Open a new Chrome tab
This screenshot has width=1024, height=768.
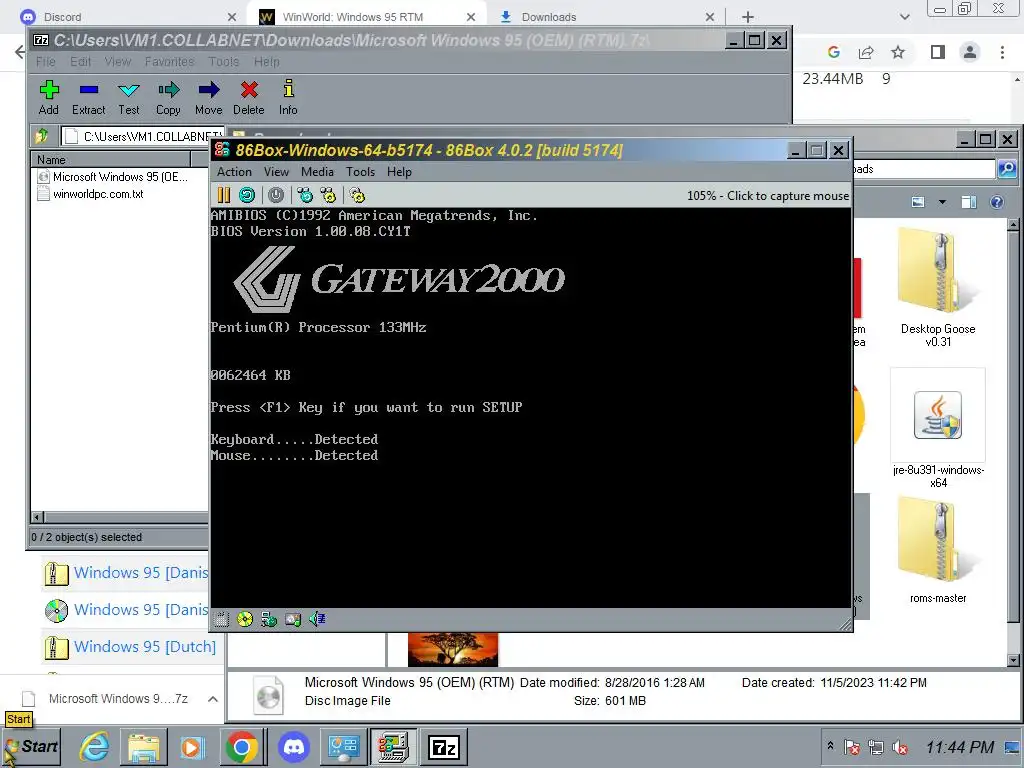coord(748,17)
